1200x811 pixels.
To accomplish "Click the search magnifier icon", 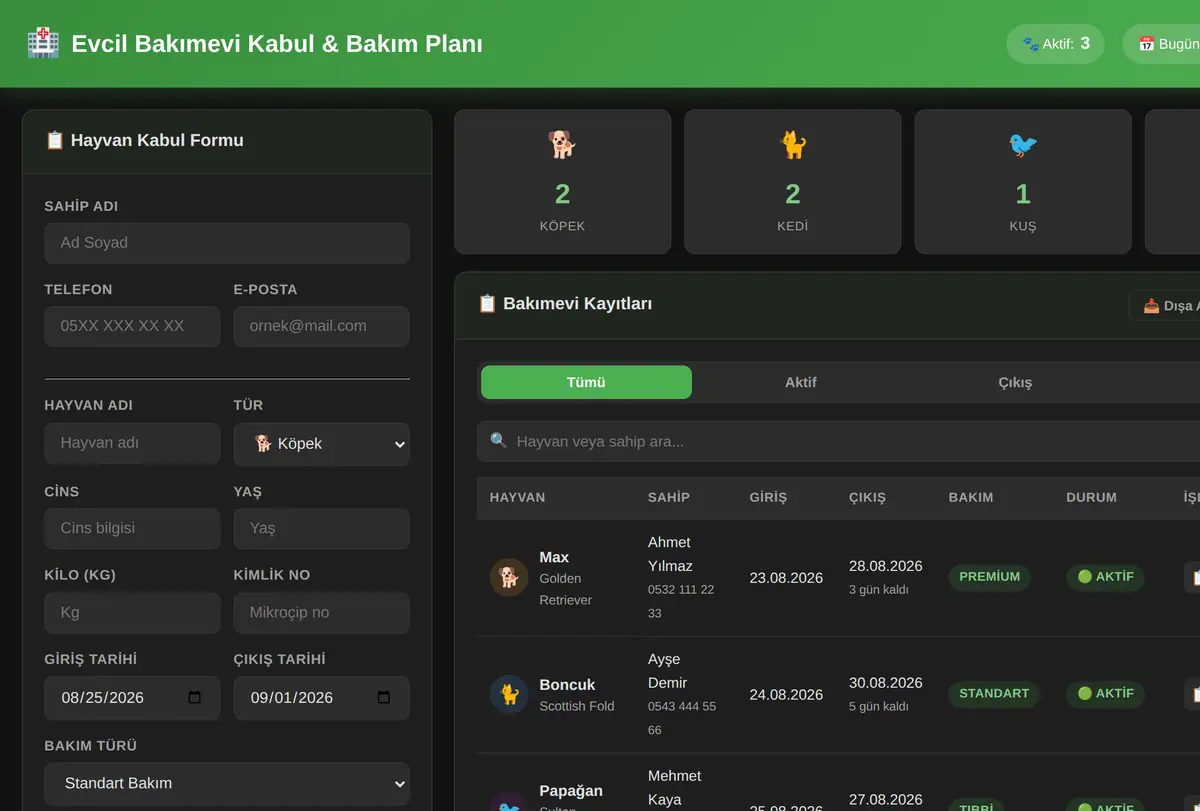I will point(498,441).
